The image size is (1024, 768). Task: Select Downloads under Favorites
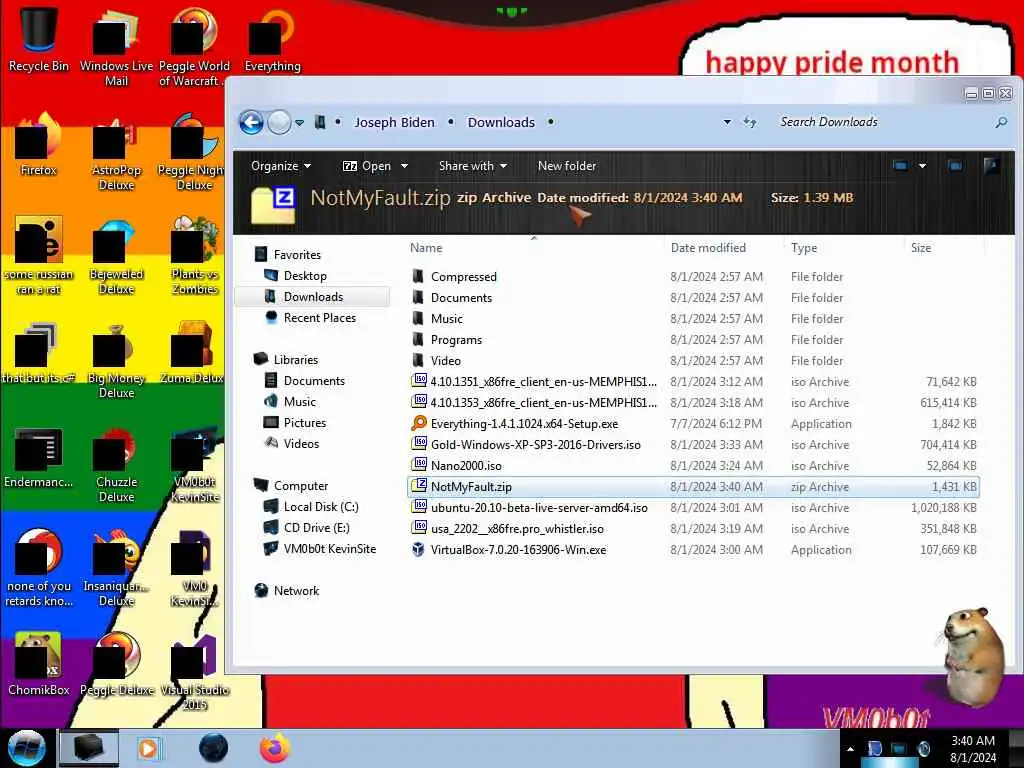(313, 296)
